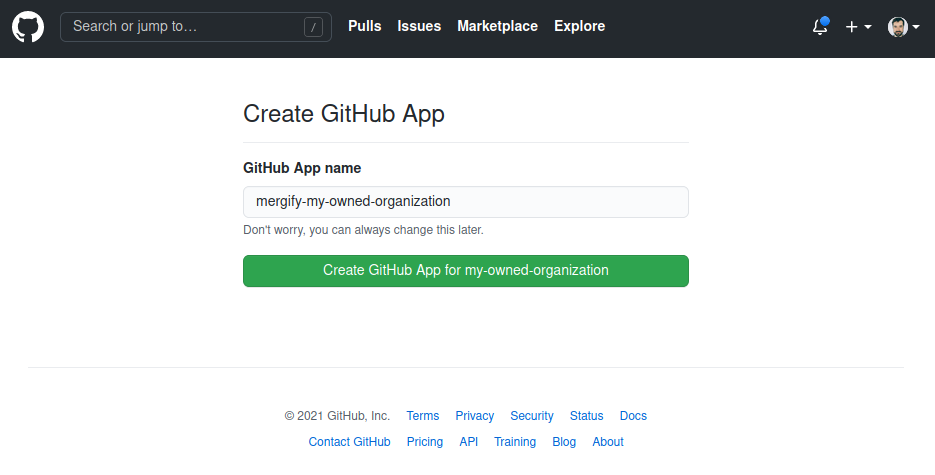The height and width of the screenshot is (475, 935).
Task: Open the Issues page
Action: pyautogui.click(x=419, y=26)
